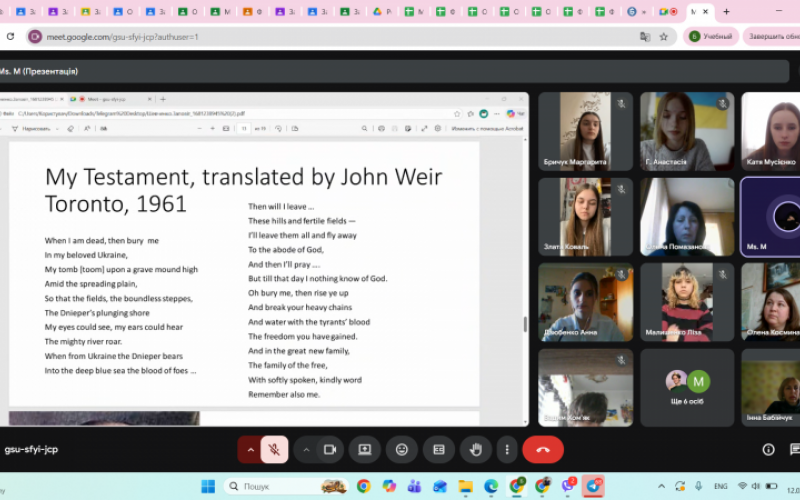This screenshot has height=500, width=800.
Task: Open the emoji reactions button
Action: click(401, 450)
